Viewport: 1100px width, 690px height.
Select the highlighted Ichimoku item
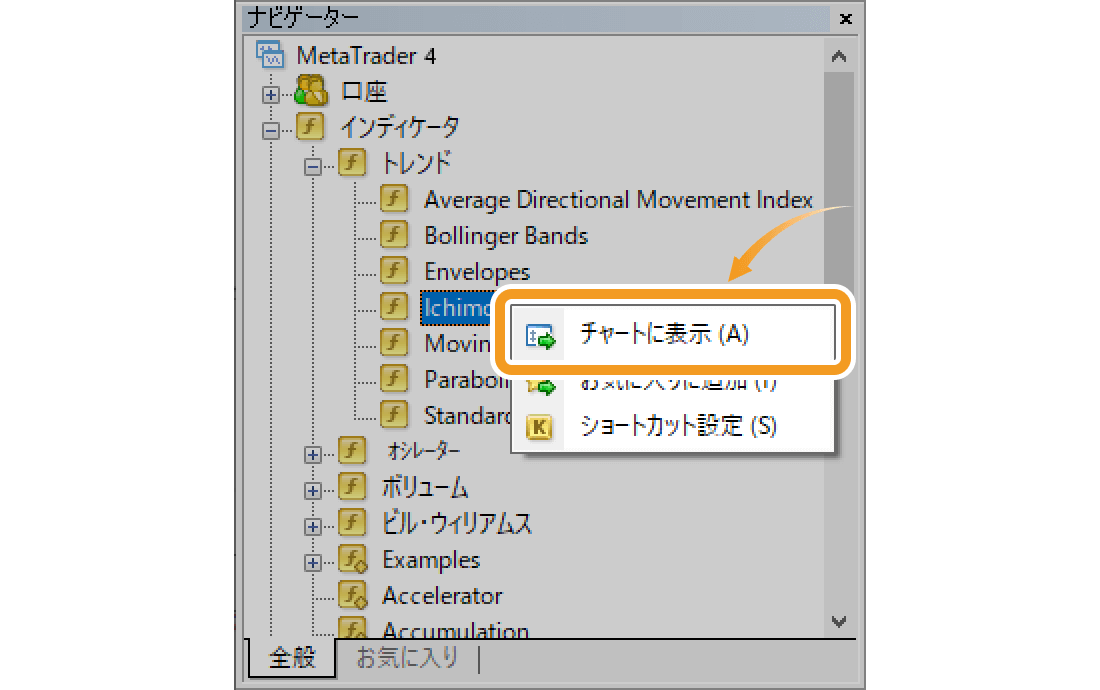pos(457,308)
